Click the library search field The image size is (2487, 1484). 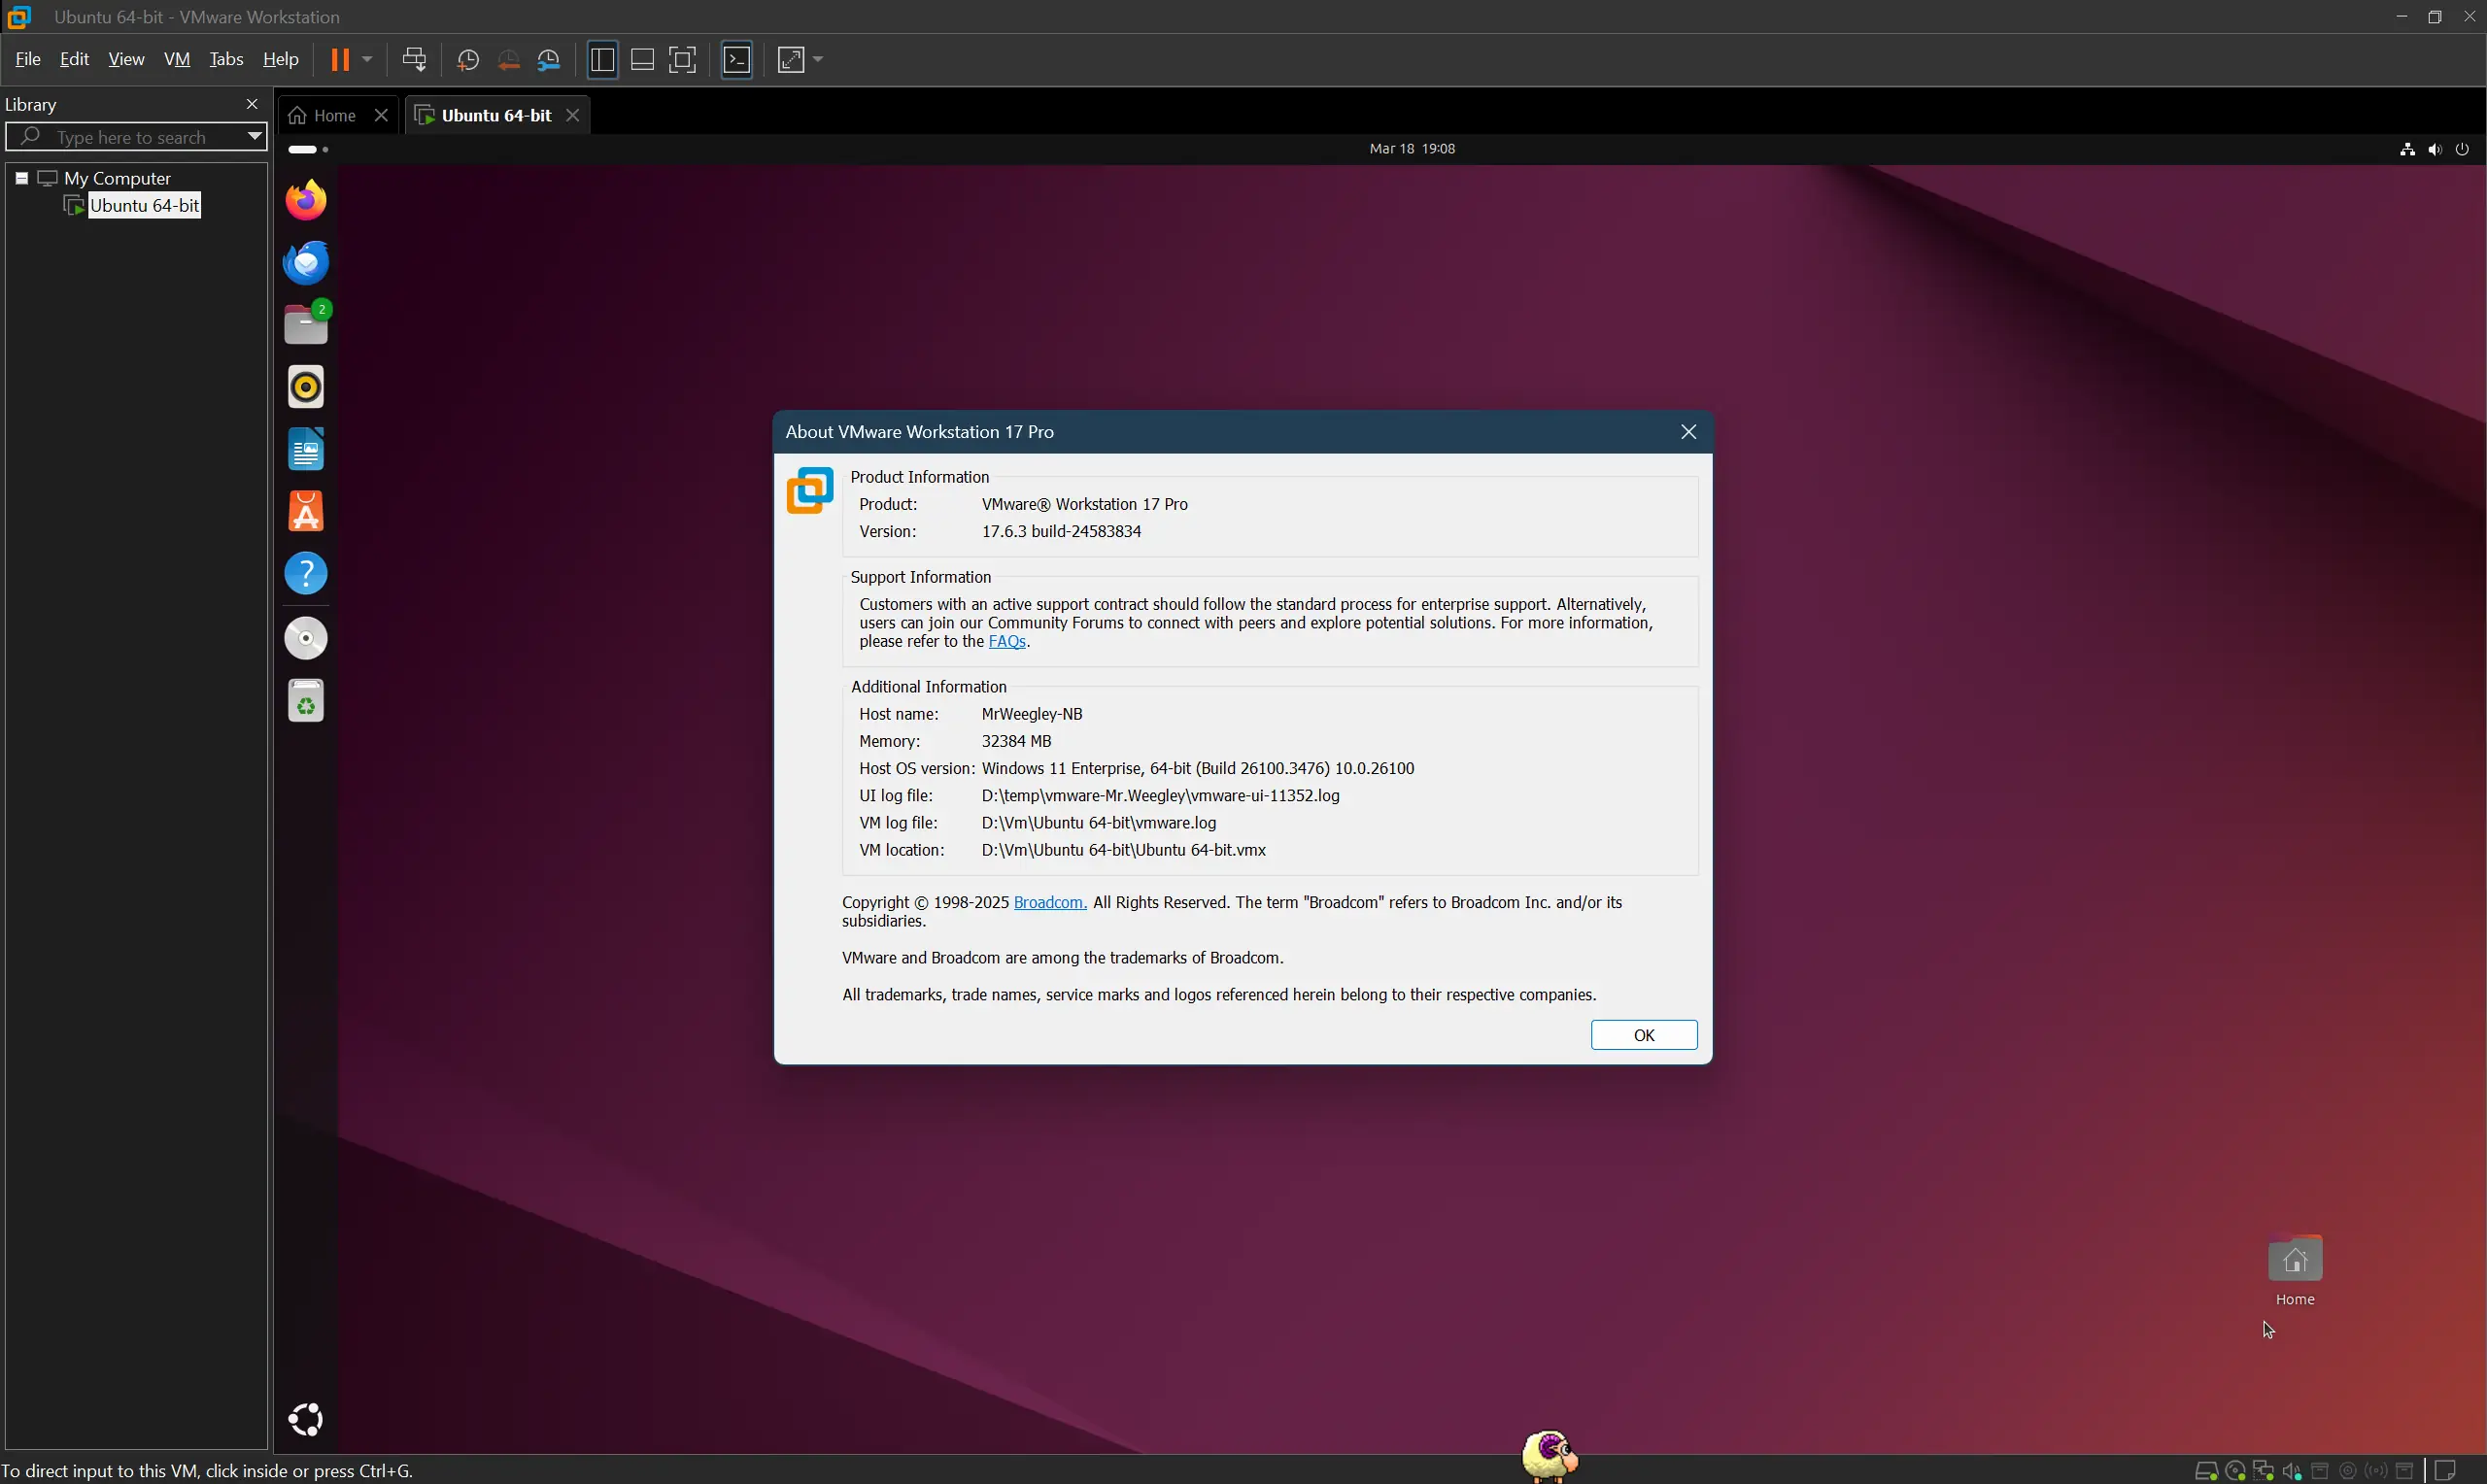click(130, 137)
